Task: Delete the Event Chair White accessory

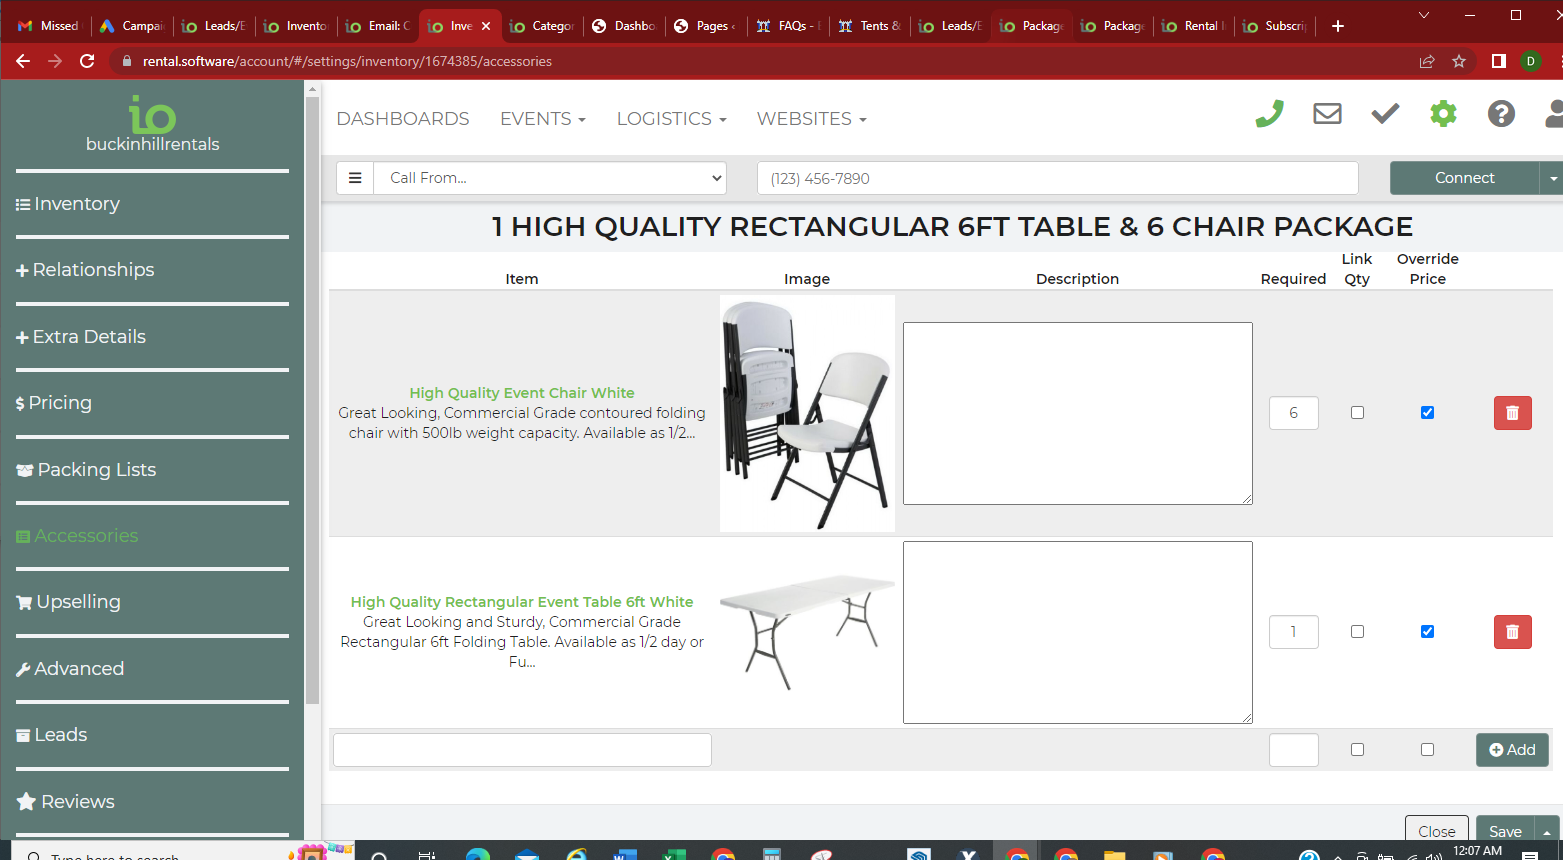Action: (x=1512, y=413)
